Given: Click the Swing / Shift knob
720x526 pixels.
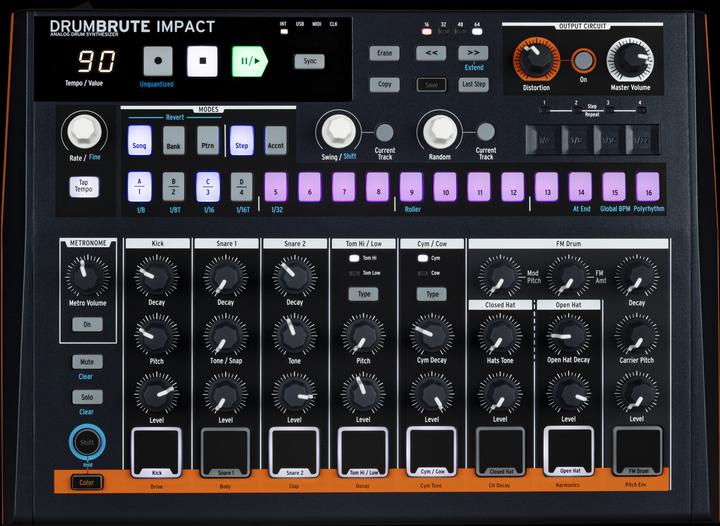Looking at the screenshot, I should click(x=339, y=131).
